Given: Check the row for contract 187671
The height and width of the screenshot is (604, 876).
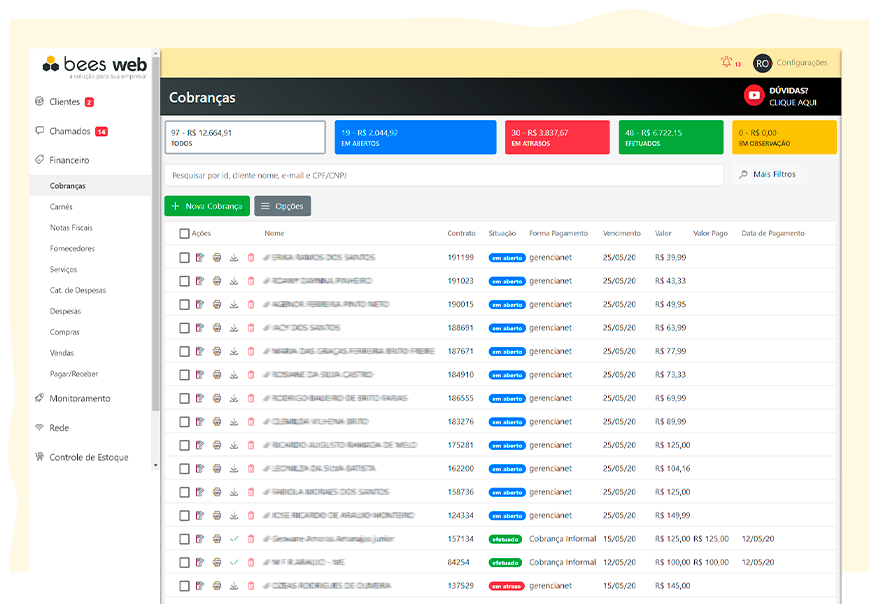Looking at the screenshot, I should pyautogui.click(x=184, y=351).
